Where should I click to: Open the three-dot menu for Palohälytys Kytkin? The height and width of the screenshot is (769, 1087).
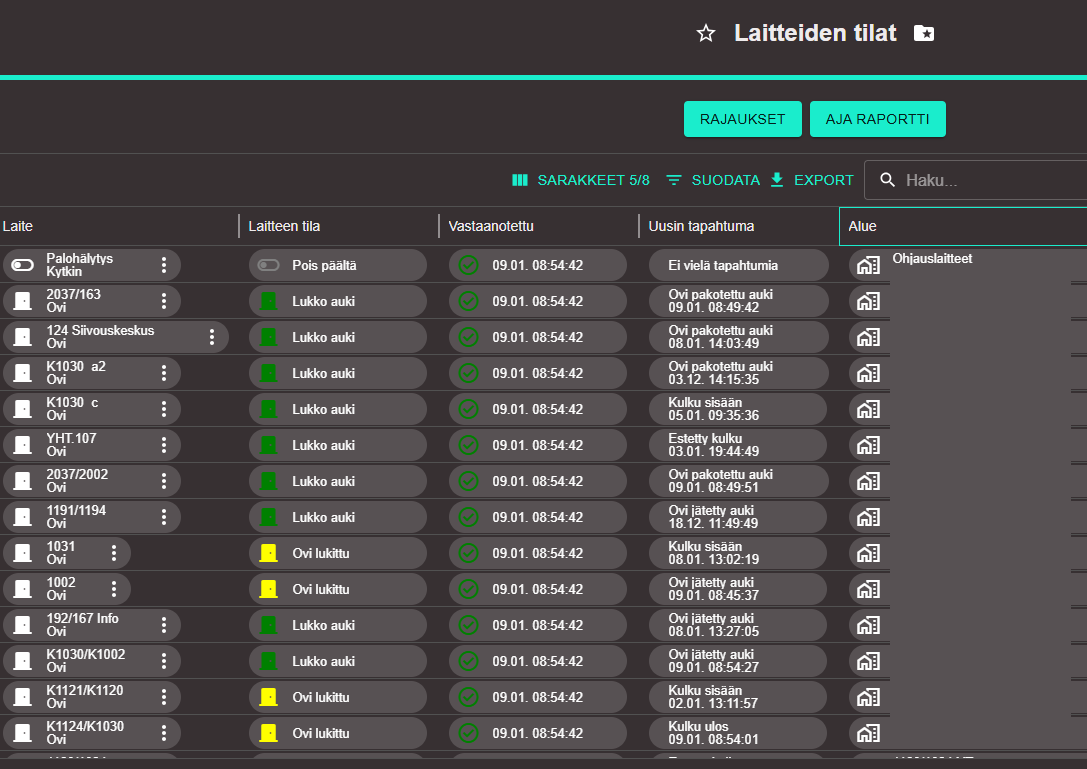pyautogui.click(x=164, y=265)
